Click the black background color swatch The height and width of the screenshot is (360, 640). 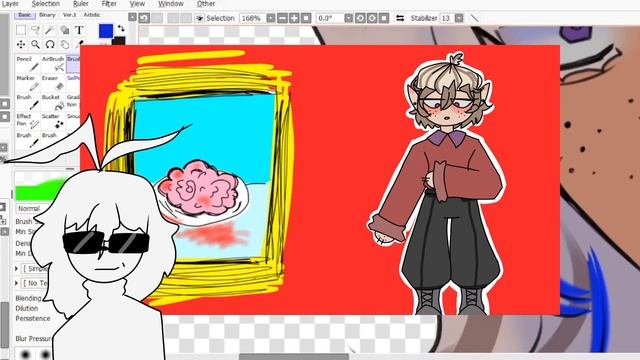119,40
